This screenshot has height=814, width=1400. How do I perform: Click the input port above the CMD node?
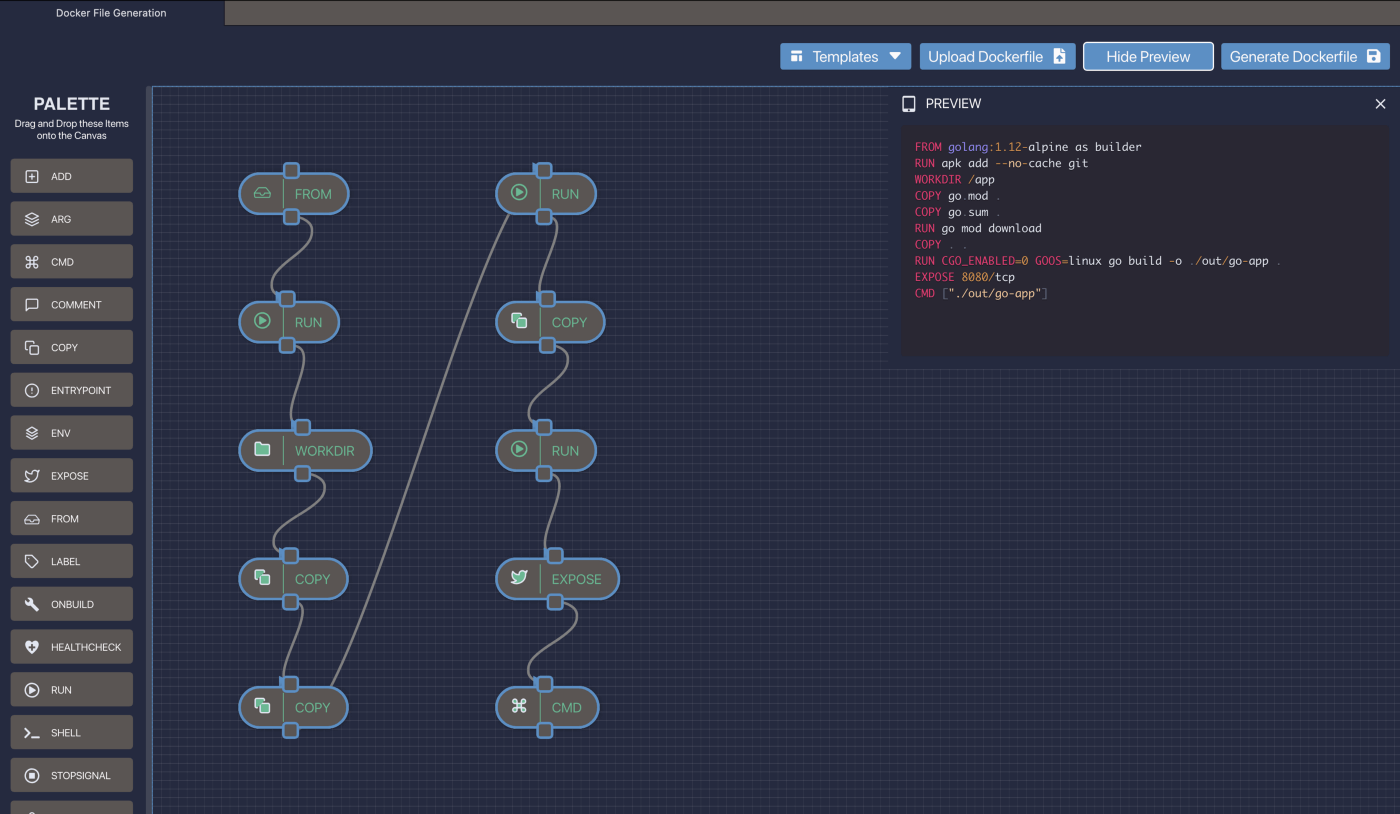545,685
